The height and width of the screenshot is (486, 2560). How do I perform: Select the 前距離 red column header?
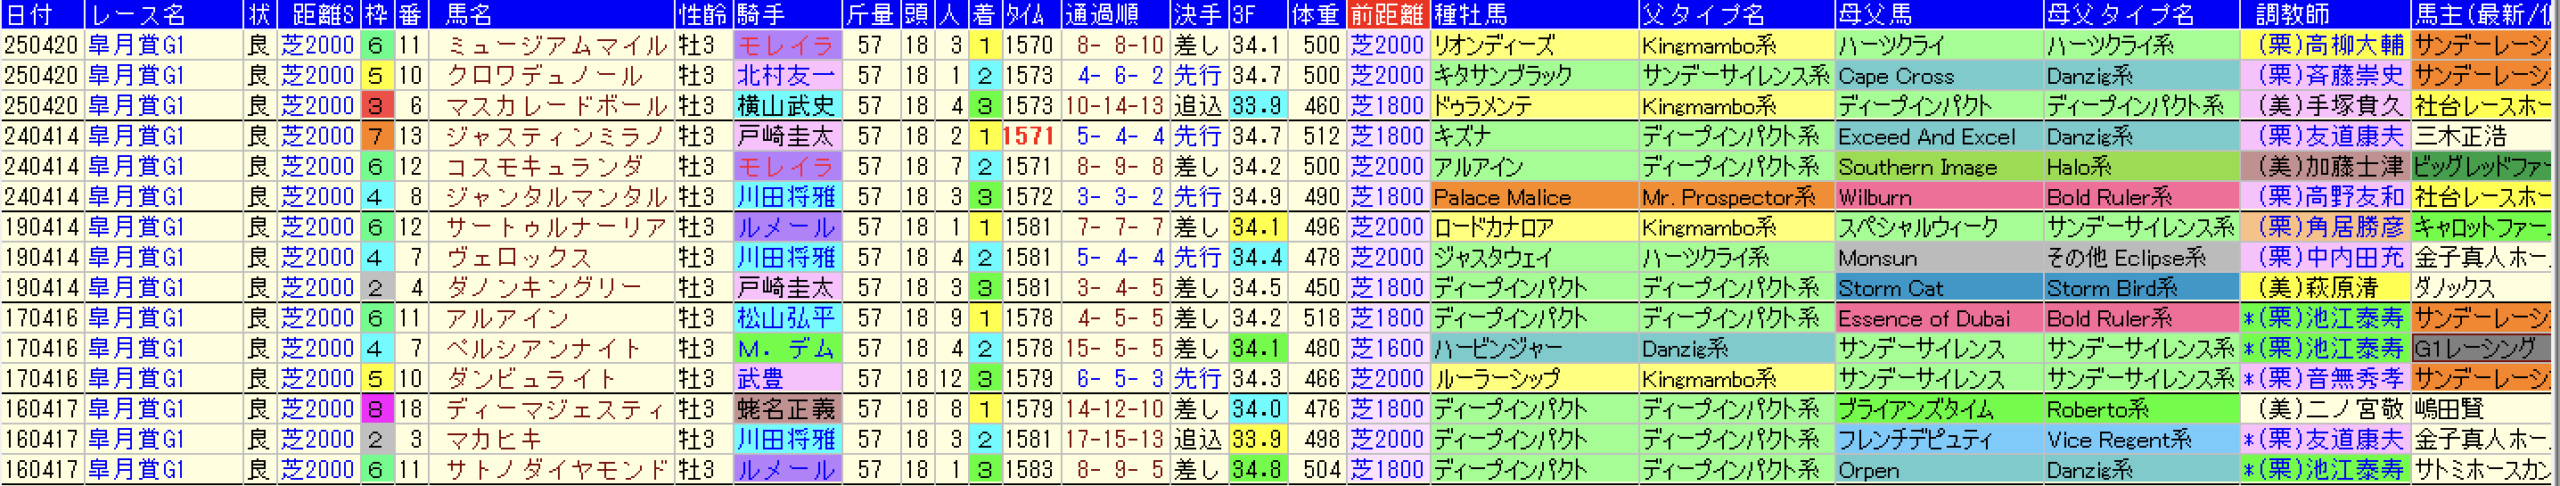point(1386,15)
